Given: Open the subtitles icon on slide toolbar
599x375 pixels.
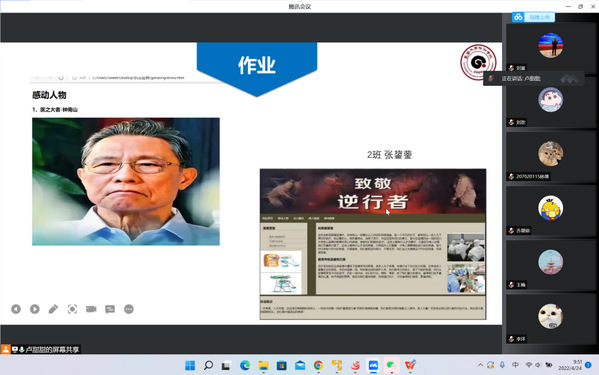Looking at the screenshot, I should click(x=110, y=309).
